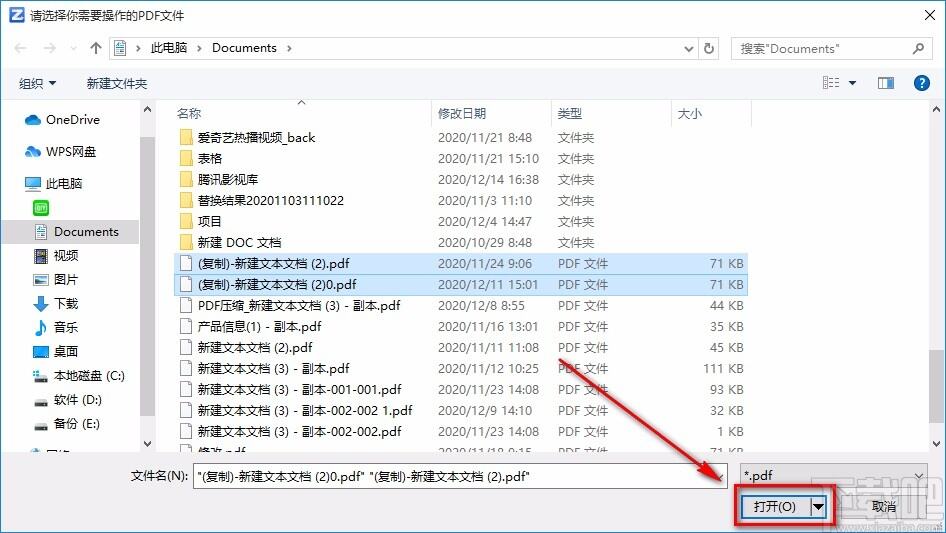Expand the 打开 button's dropdown arrow
The image size is (946, 533).
818,506
